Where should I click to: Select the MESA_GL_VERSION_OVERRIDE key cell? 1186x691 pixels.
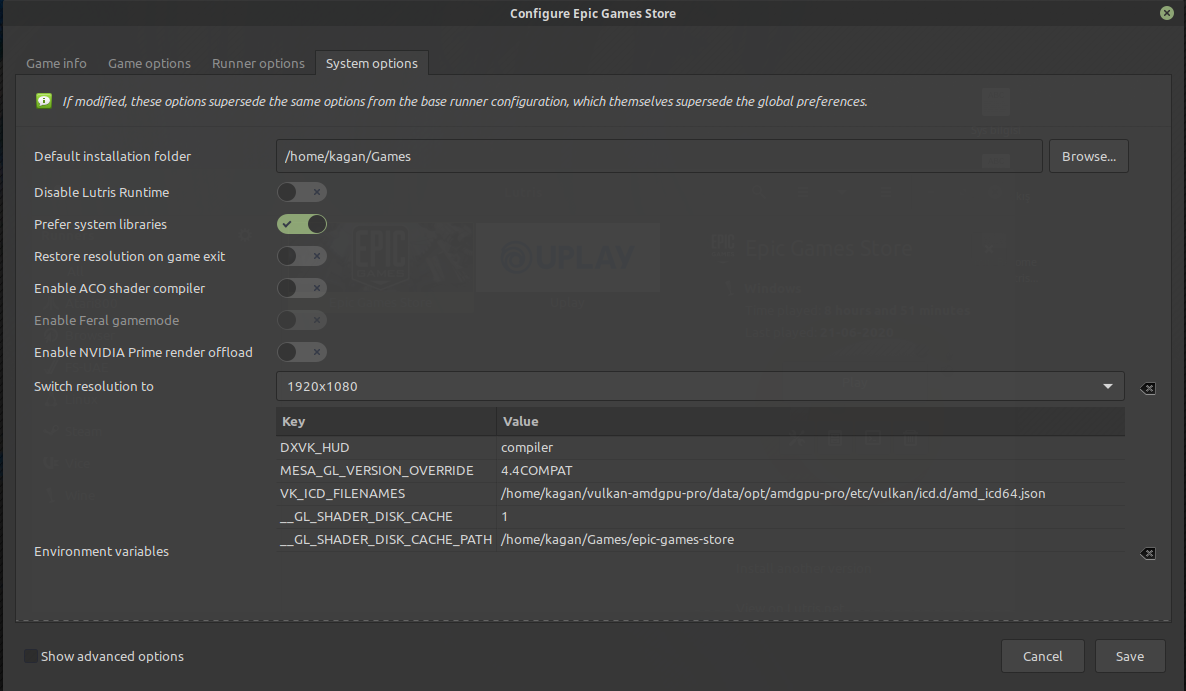386,470
